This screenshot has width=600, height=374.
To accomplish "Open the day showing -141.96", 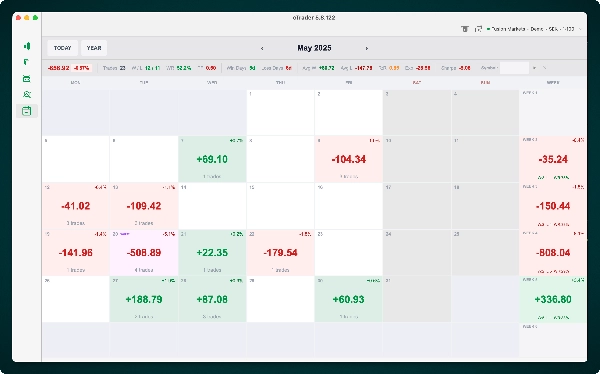I will [76, 253].
